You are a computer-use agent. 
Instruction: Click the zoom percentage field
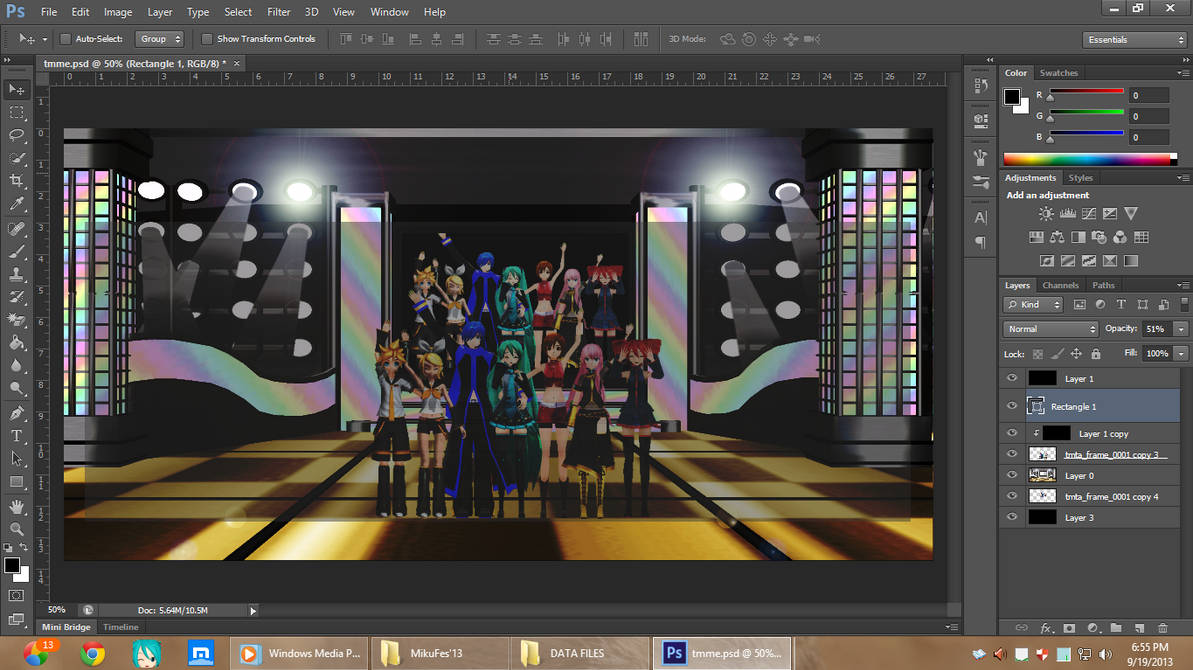(56, 610)
